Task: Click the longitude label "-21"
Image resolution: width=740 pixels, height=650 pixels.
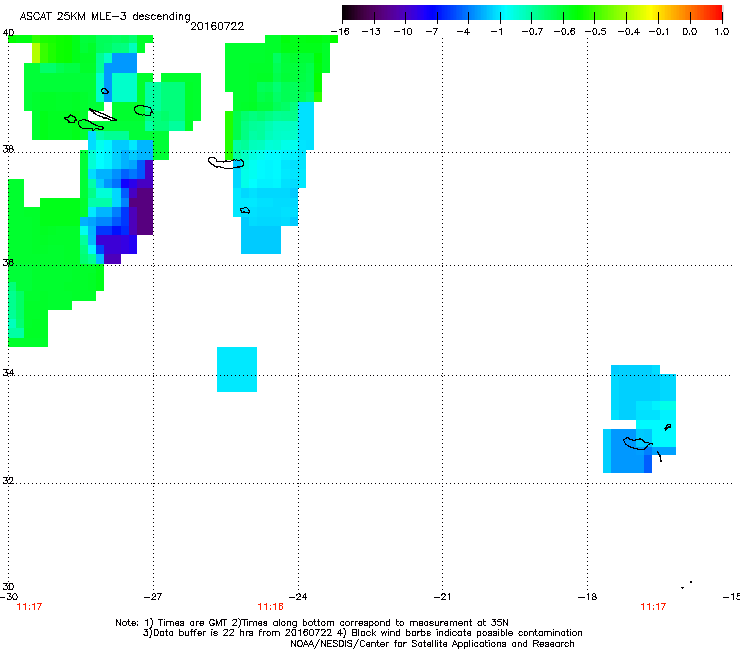Action: coord(442,597)
